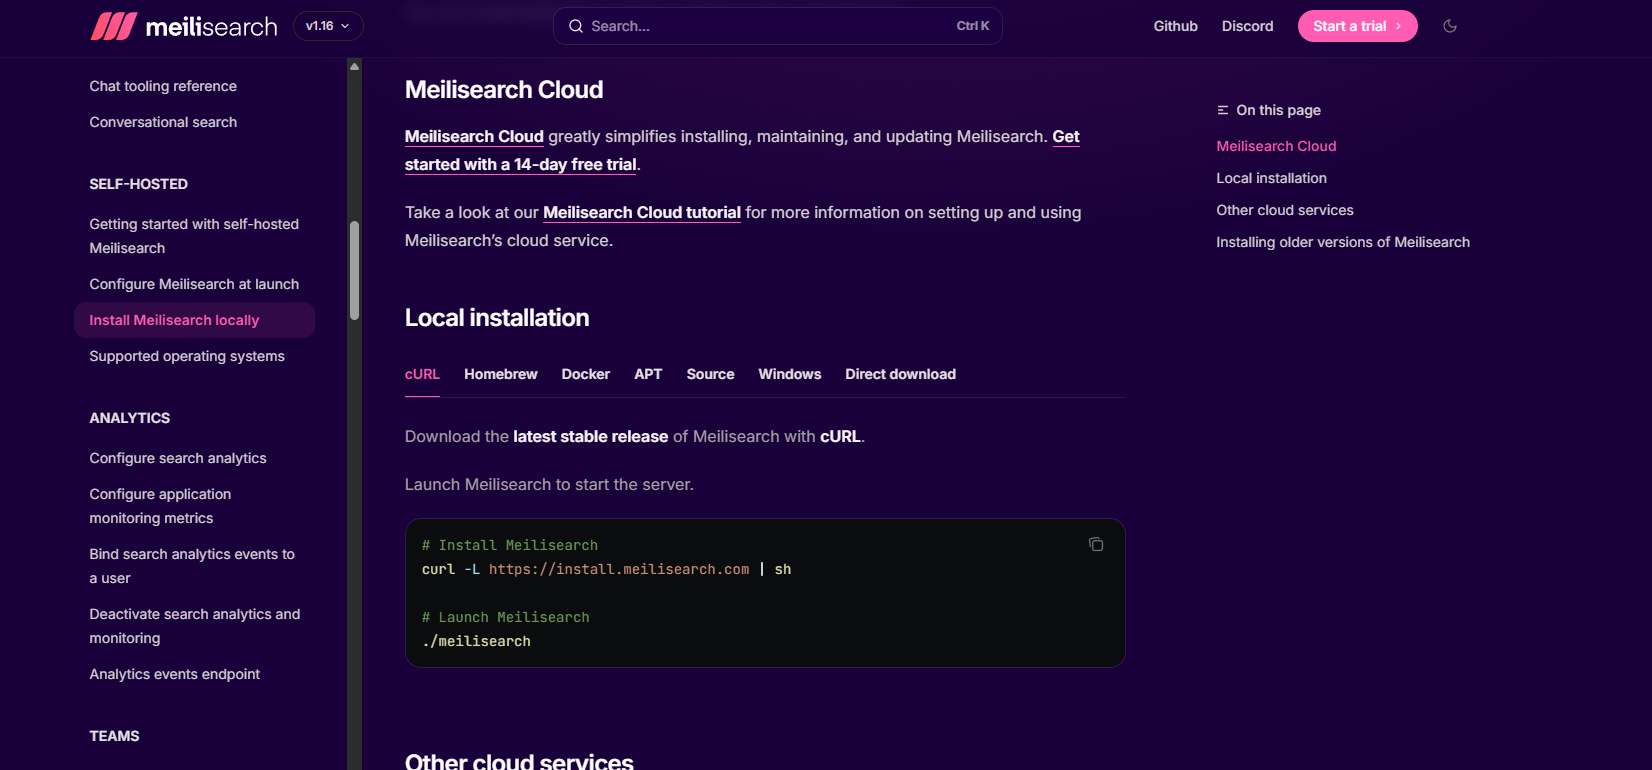This screenshot has height=770, width=1652.
Task: Open the Github link
Action: (1175, 26)
